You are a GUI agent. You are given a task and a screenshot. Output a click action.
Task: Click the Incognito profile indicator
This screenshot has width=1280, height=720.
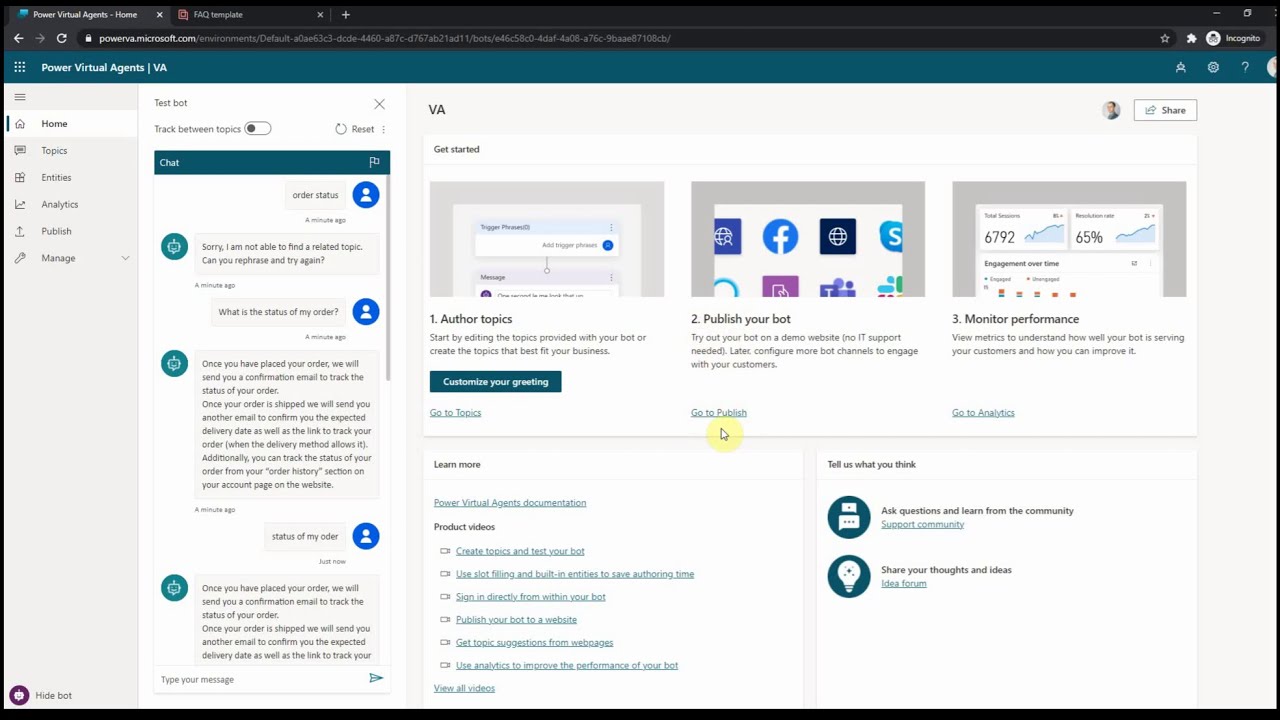(x=1233, y=38)
